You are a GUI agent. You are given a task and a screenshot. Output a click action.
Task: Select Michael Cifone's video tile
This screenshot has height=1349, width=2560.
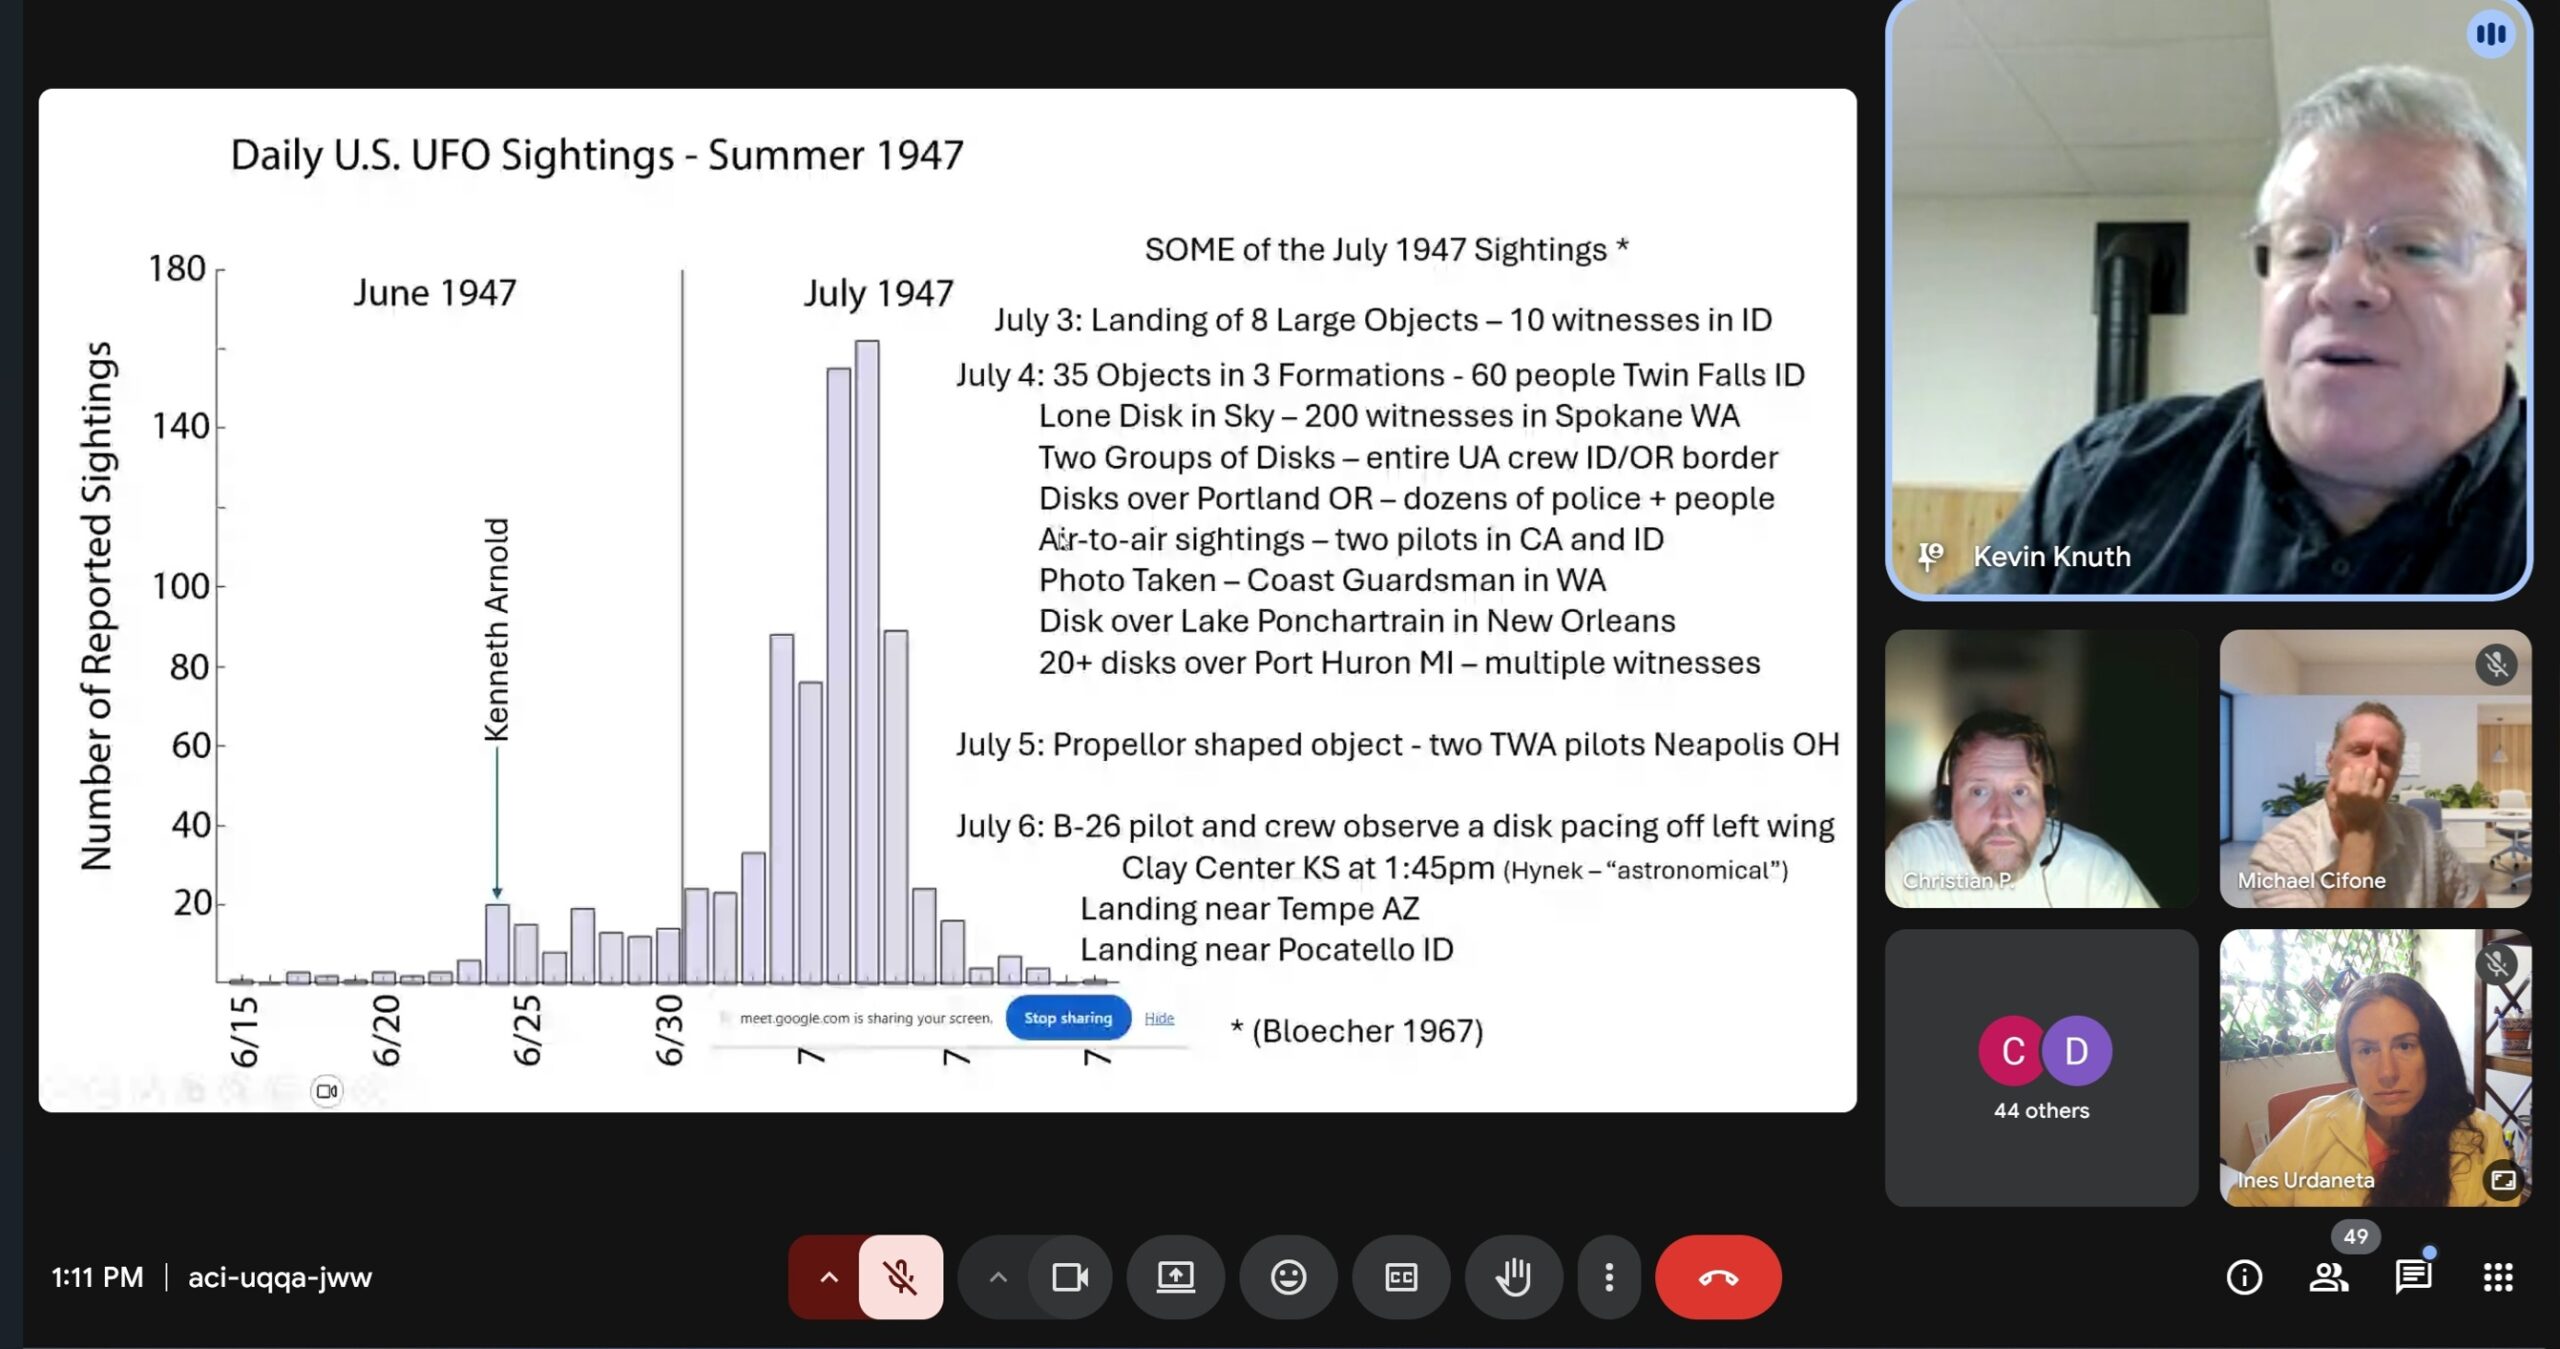2374,768
